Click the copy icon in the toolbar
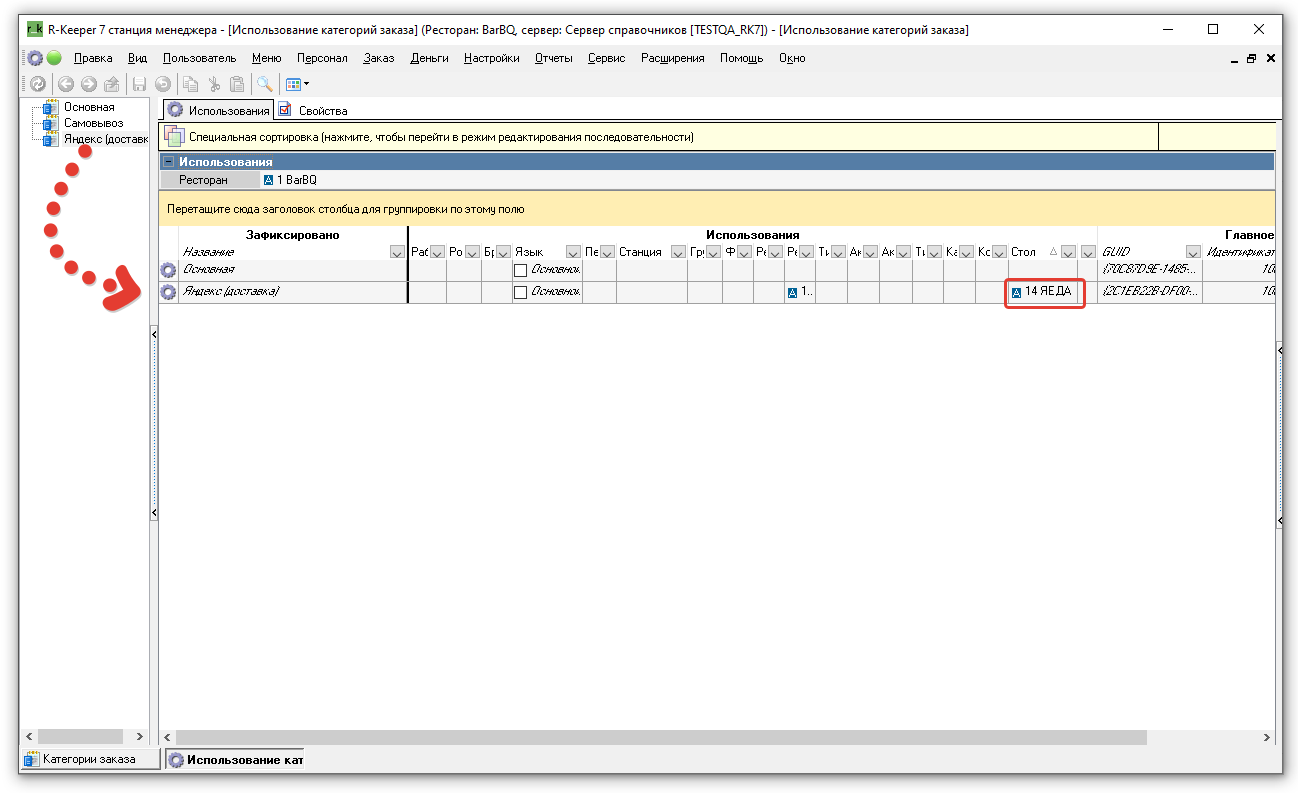Image resolution: width=1298 pixels, height=793 pixels. coord(190,85)
